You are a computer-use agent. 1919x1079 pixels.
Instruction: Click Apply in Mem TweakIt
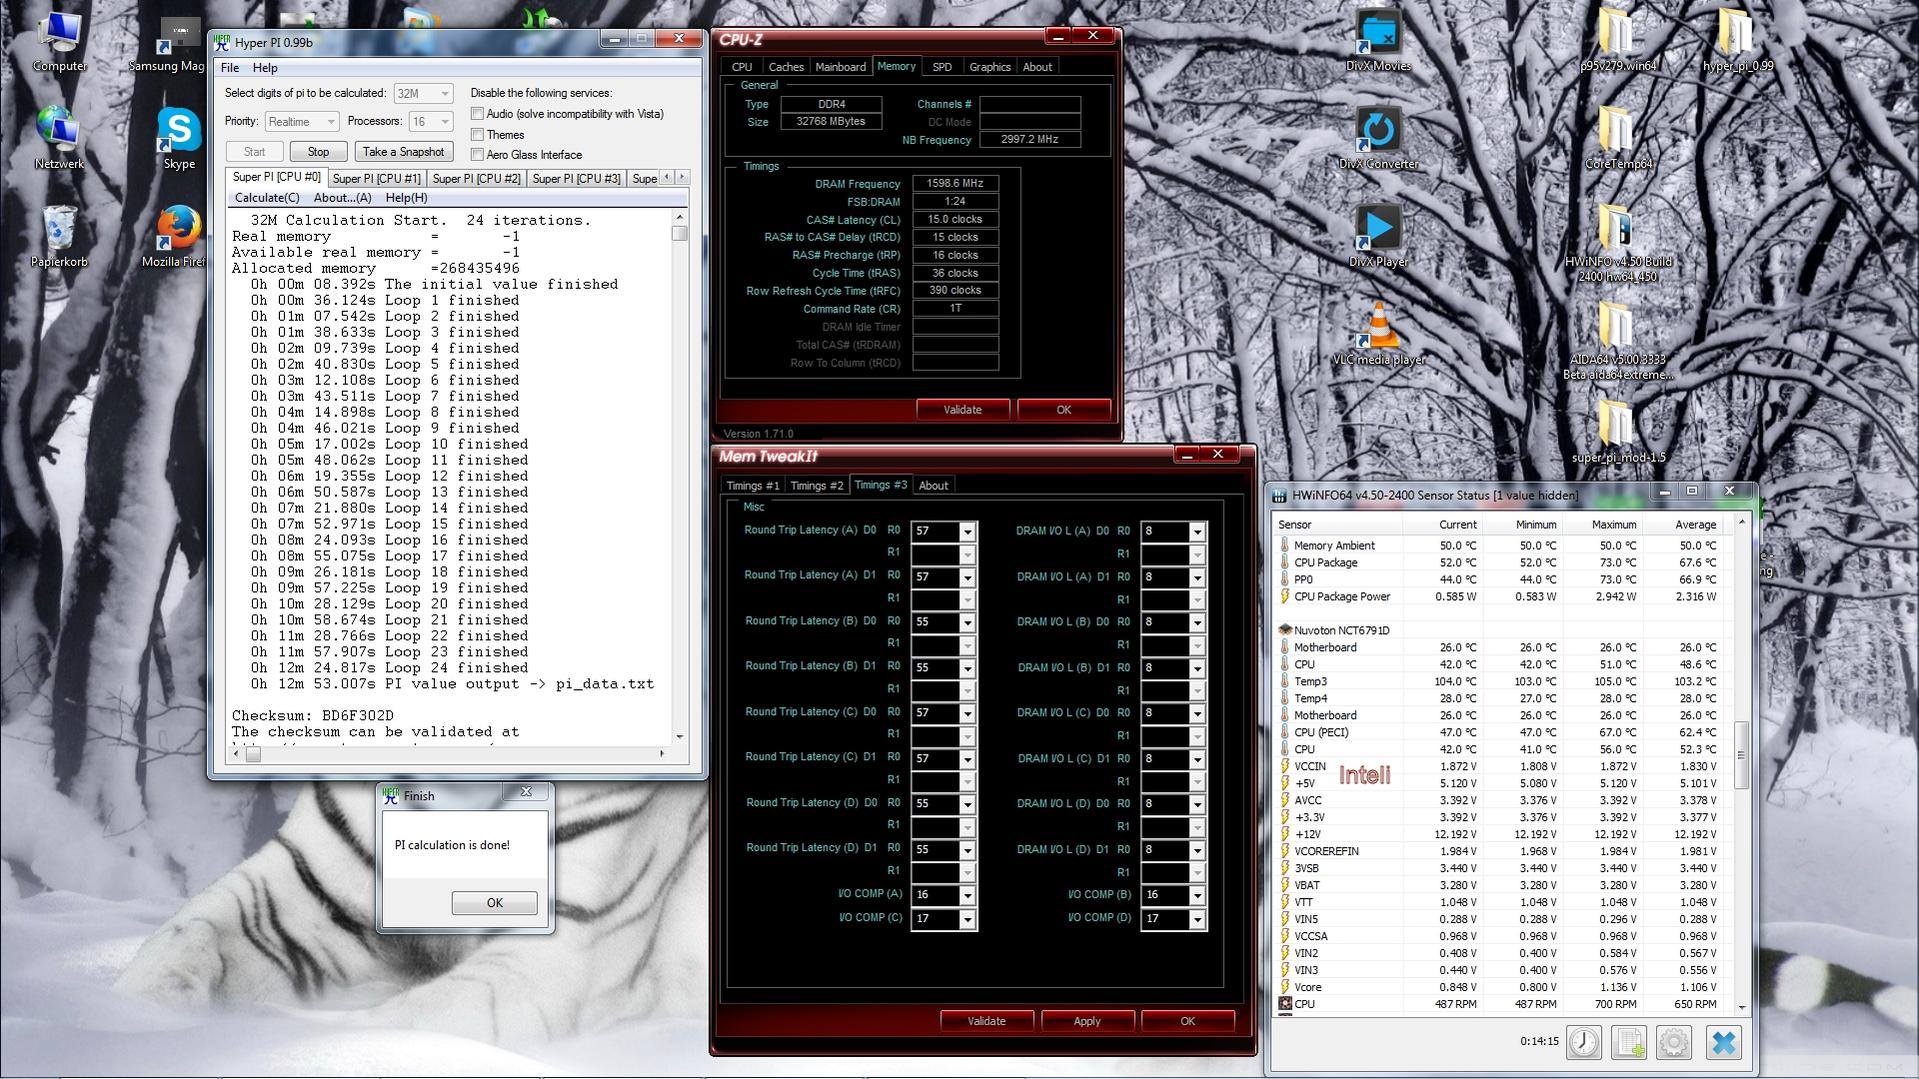1087,1021
